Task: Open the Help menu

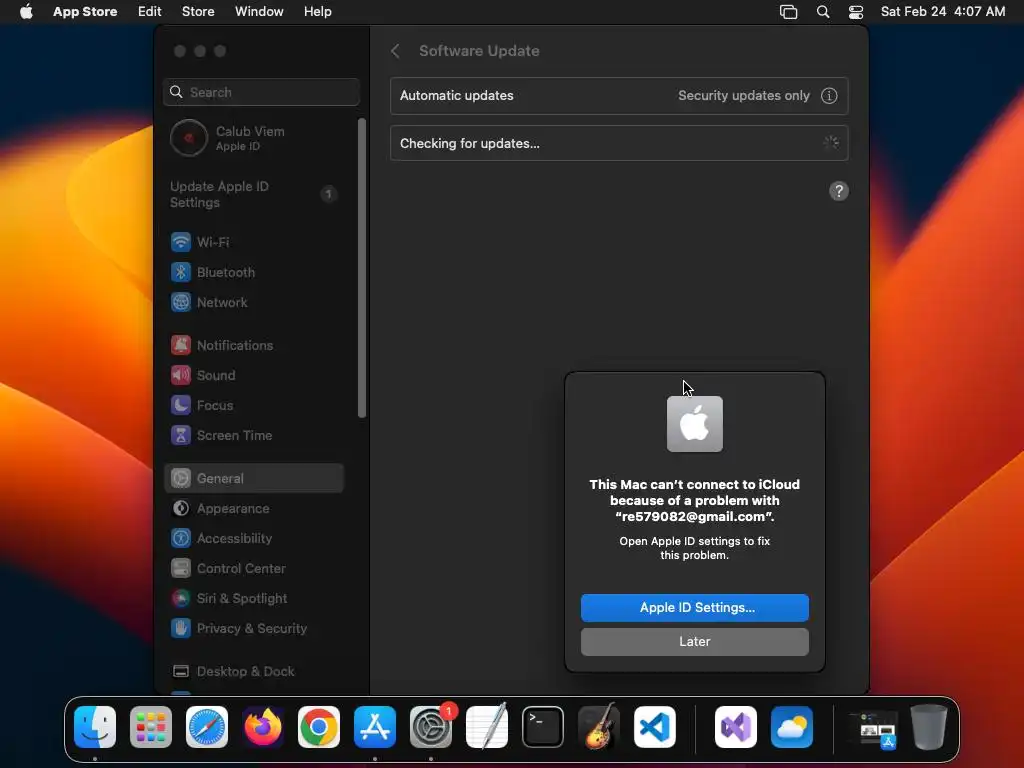Action: click(x=317, y=12)
